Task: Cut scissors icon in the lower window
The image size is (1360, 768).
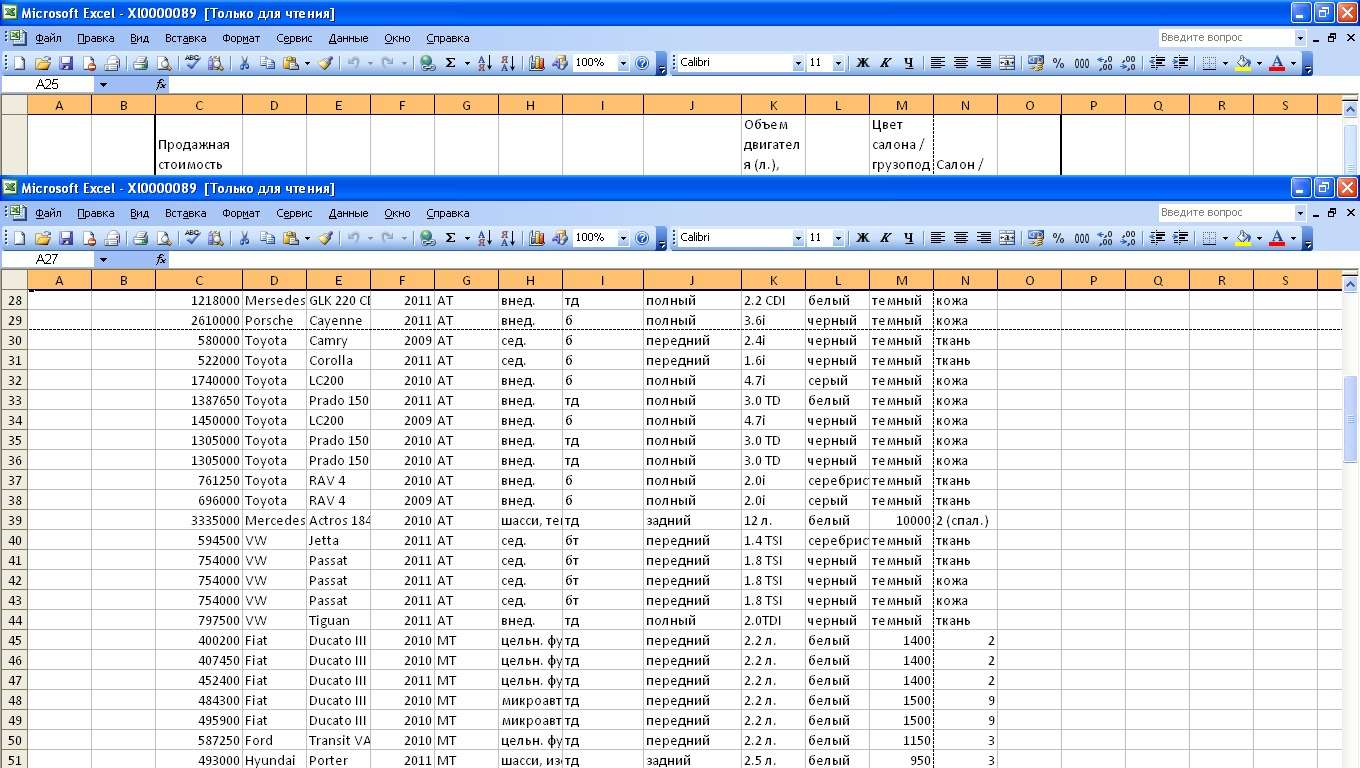Action: (244, 238)
